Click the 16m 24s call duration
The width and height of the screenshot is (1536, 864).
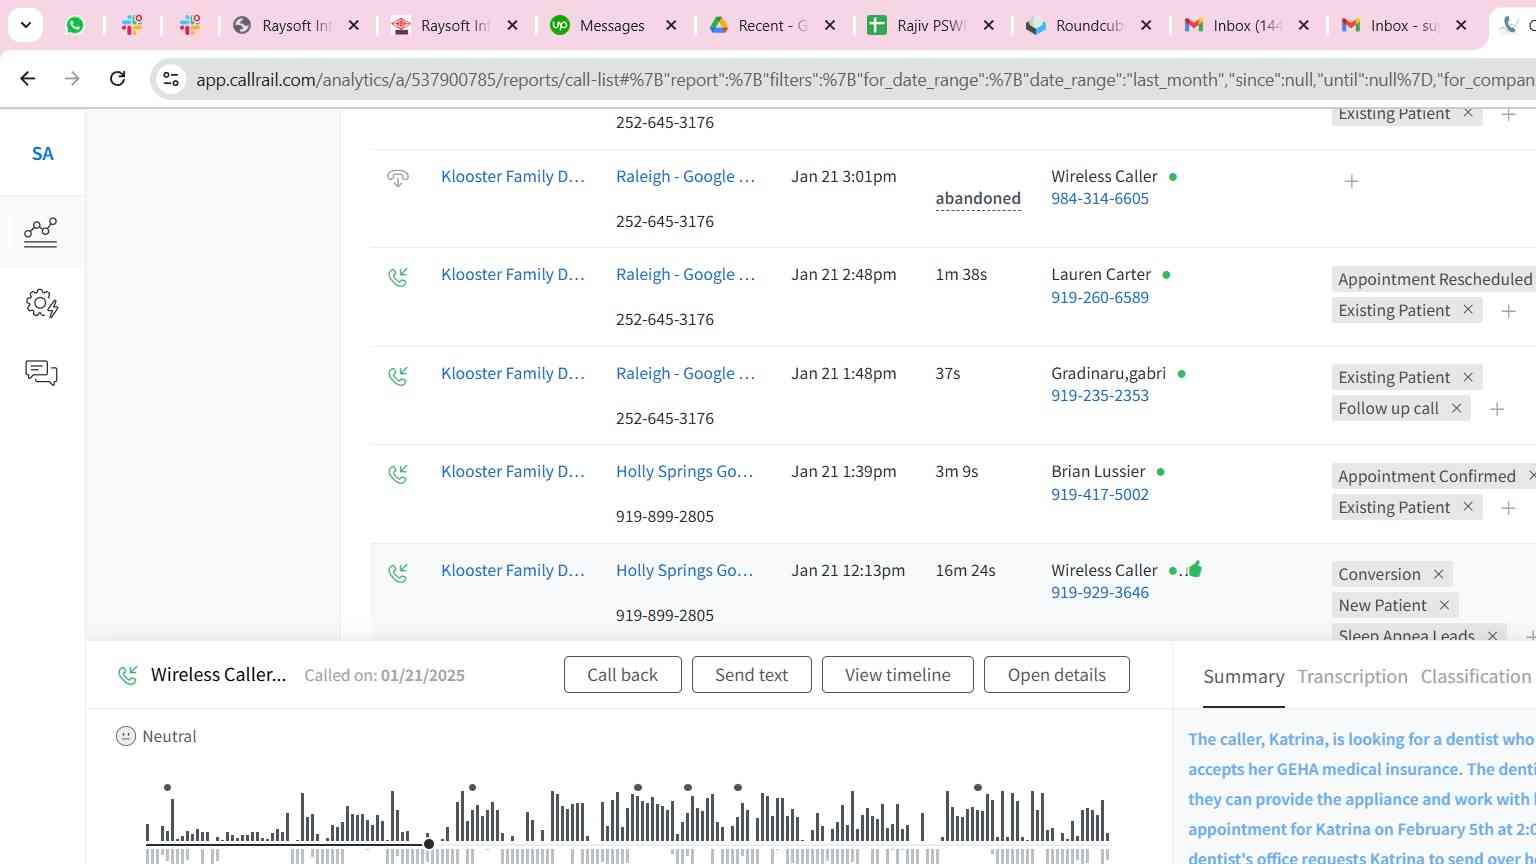[x=965, y=571]
